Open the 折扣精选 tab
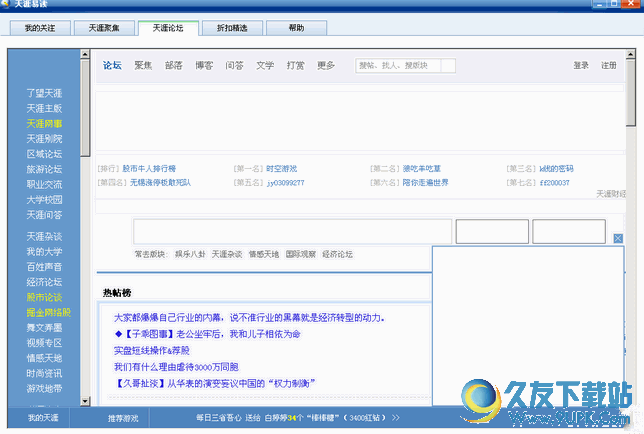The width and height of the screenshot is (644, 434). tap(232, 28)
